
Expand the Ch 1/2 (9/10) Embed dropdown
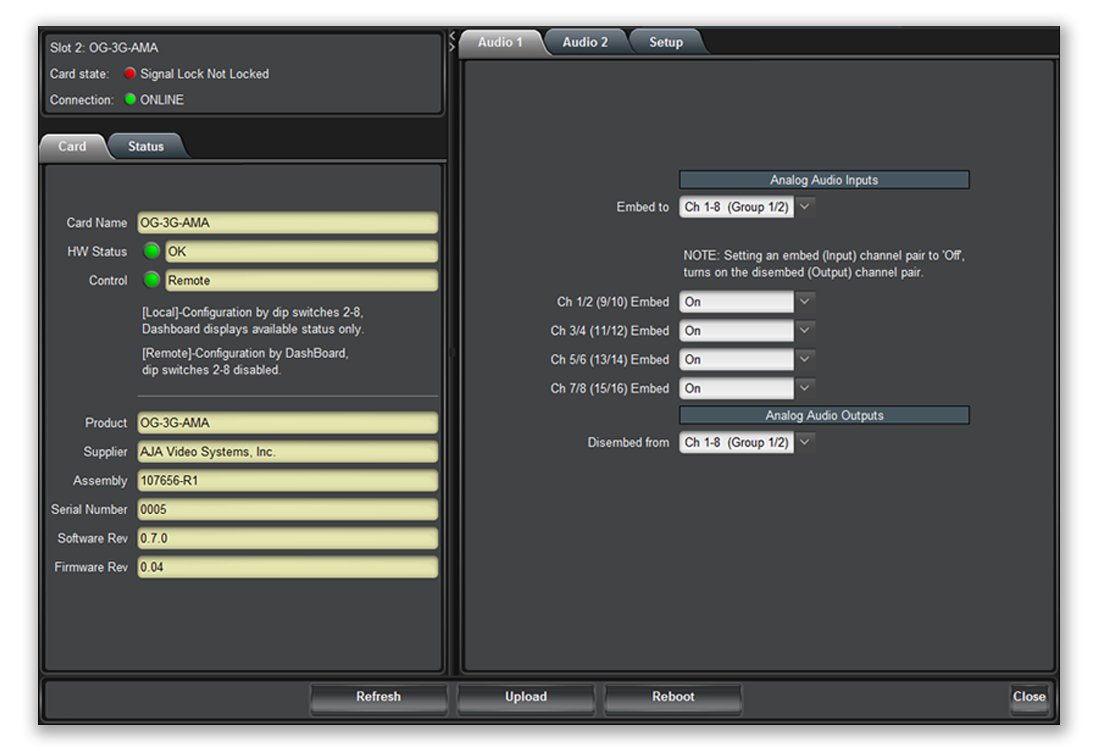pos(746,301)
